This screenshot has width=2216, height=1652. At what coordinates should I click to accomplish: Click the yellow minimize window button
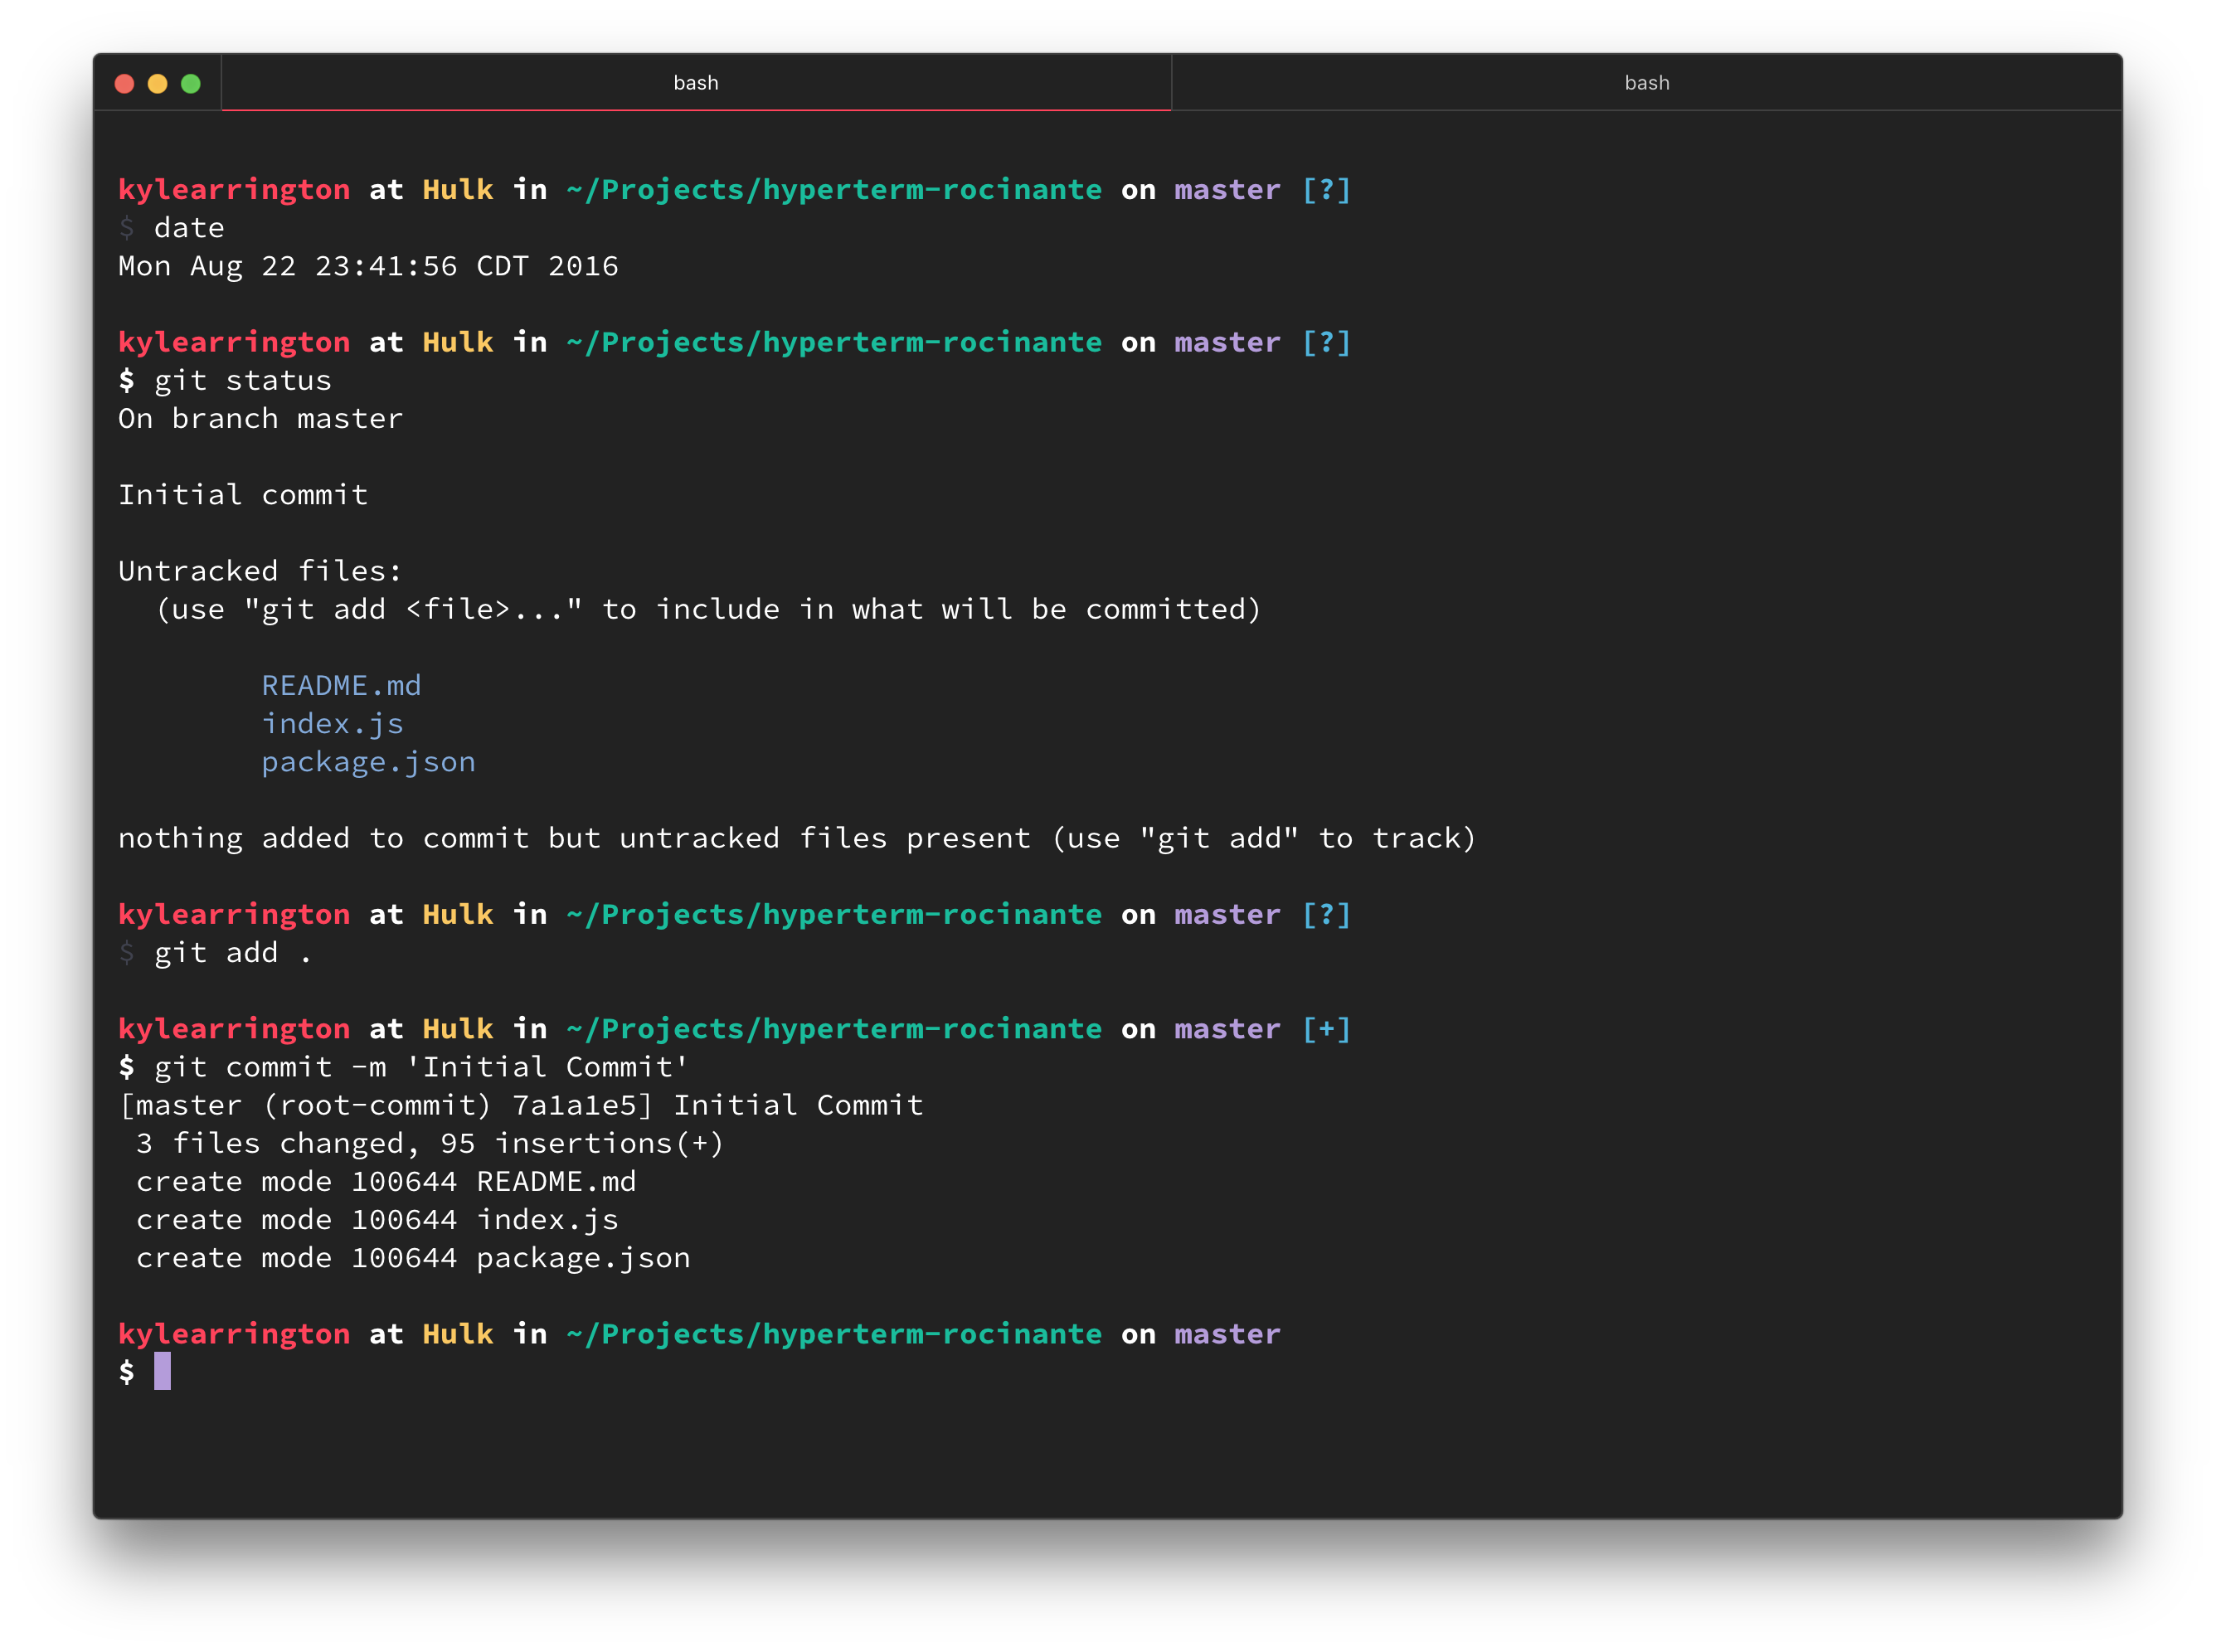pos(157,84)
